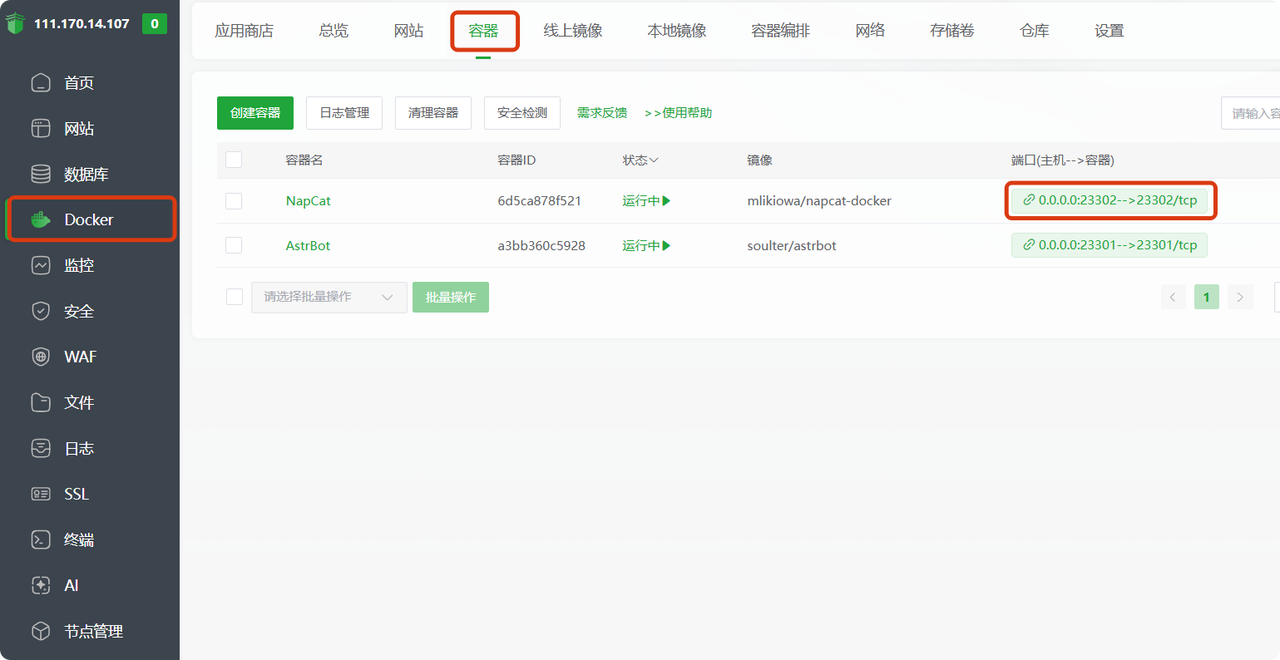Click the monitoring chart icon
The height and width of the screenshot is (660, 1280).
(x=41, y=265)
